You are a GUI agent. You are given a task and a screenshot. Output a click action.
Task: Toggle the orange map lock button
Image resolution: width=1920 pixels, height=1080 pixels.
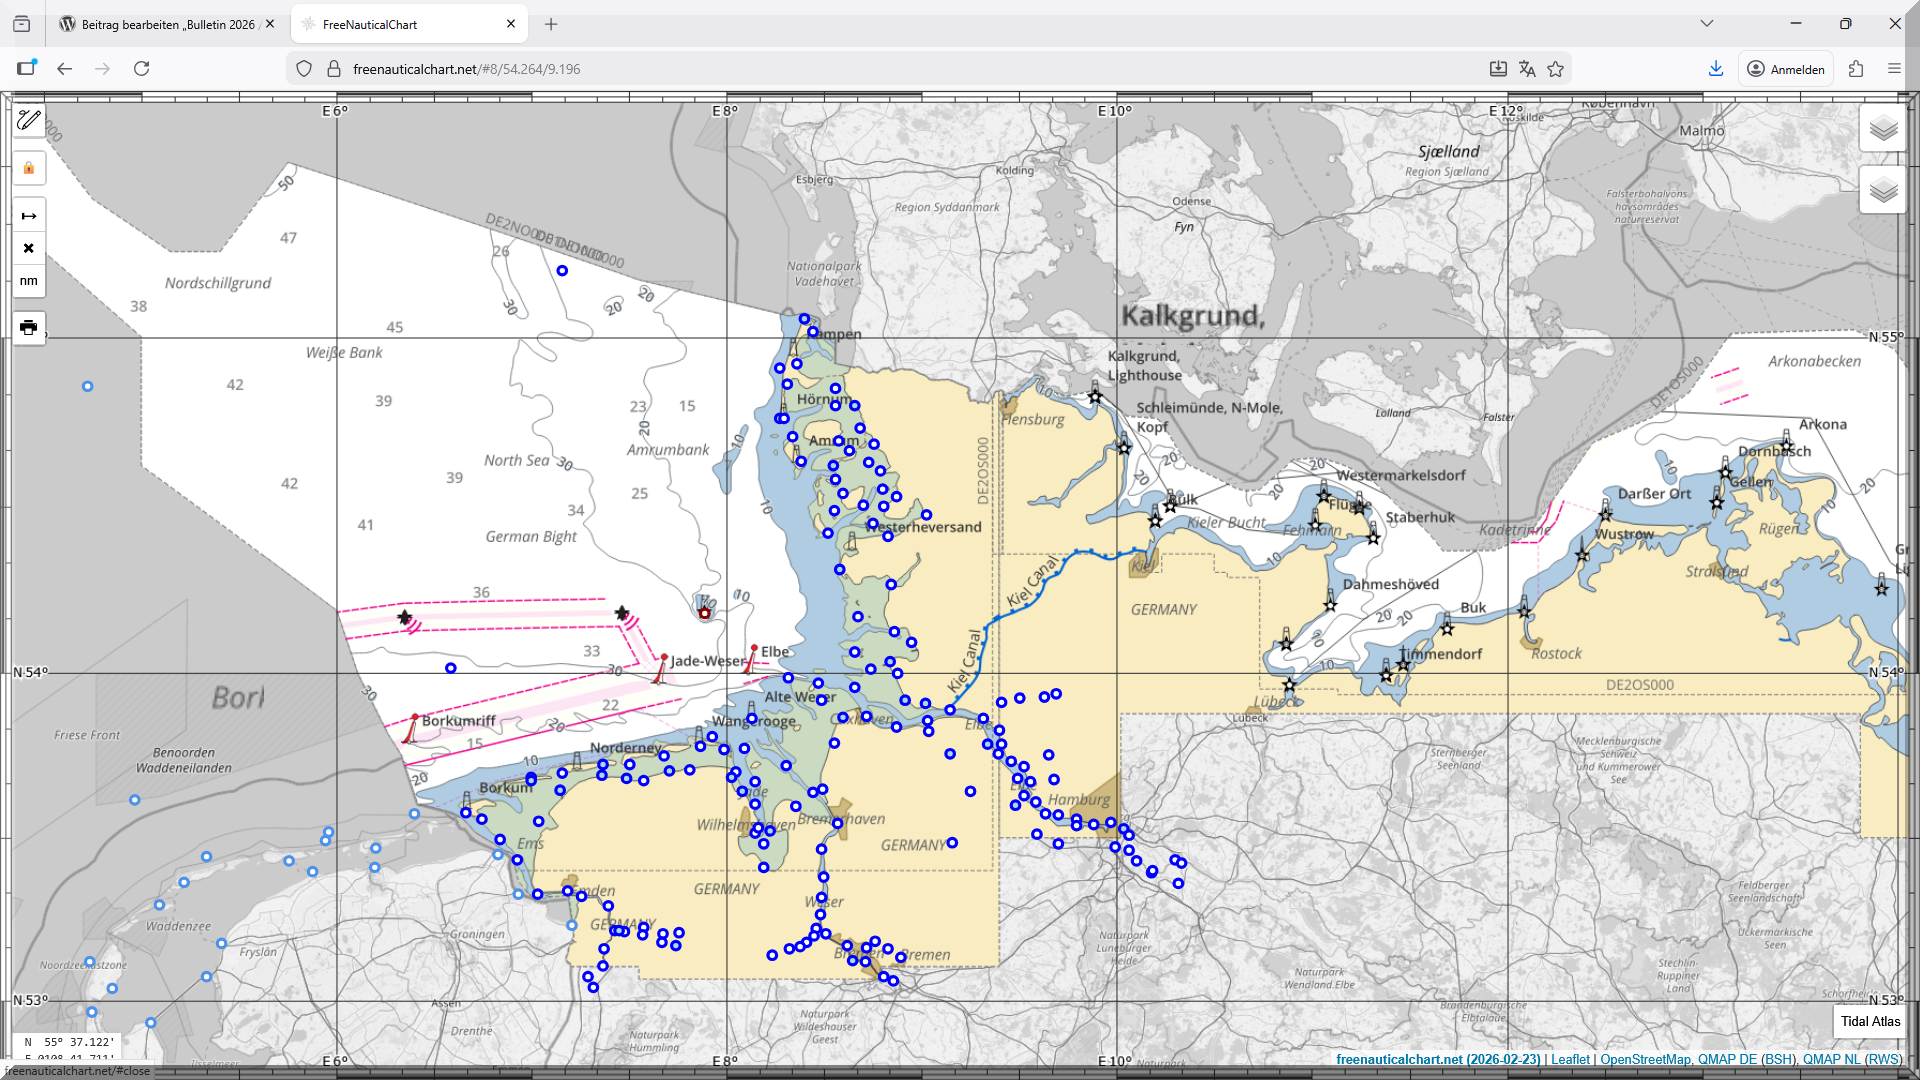pyautogui.click(x=29, y=168)
